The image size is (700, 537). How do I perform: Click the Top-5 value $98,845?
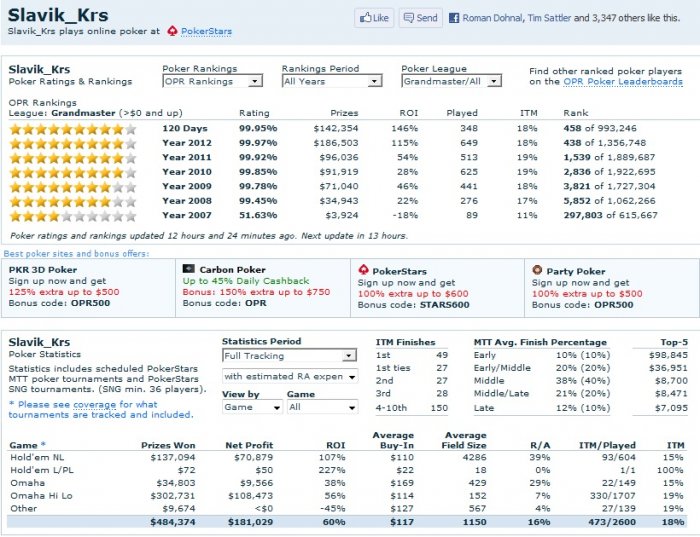pos(668,355)
